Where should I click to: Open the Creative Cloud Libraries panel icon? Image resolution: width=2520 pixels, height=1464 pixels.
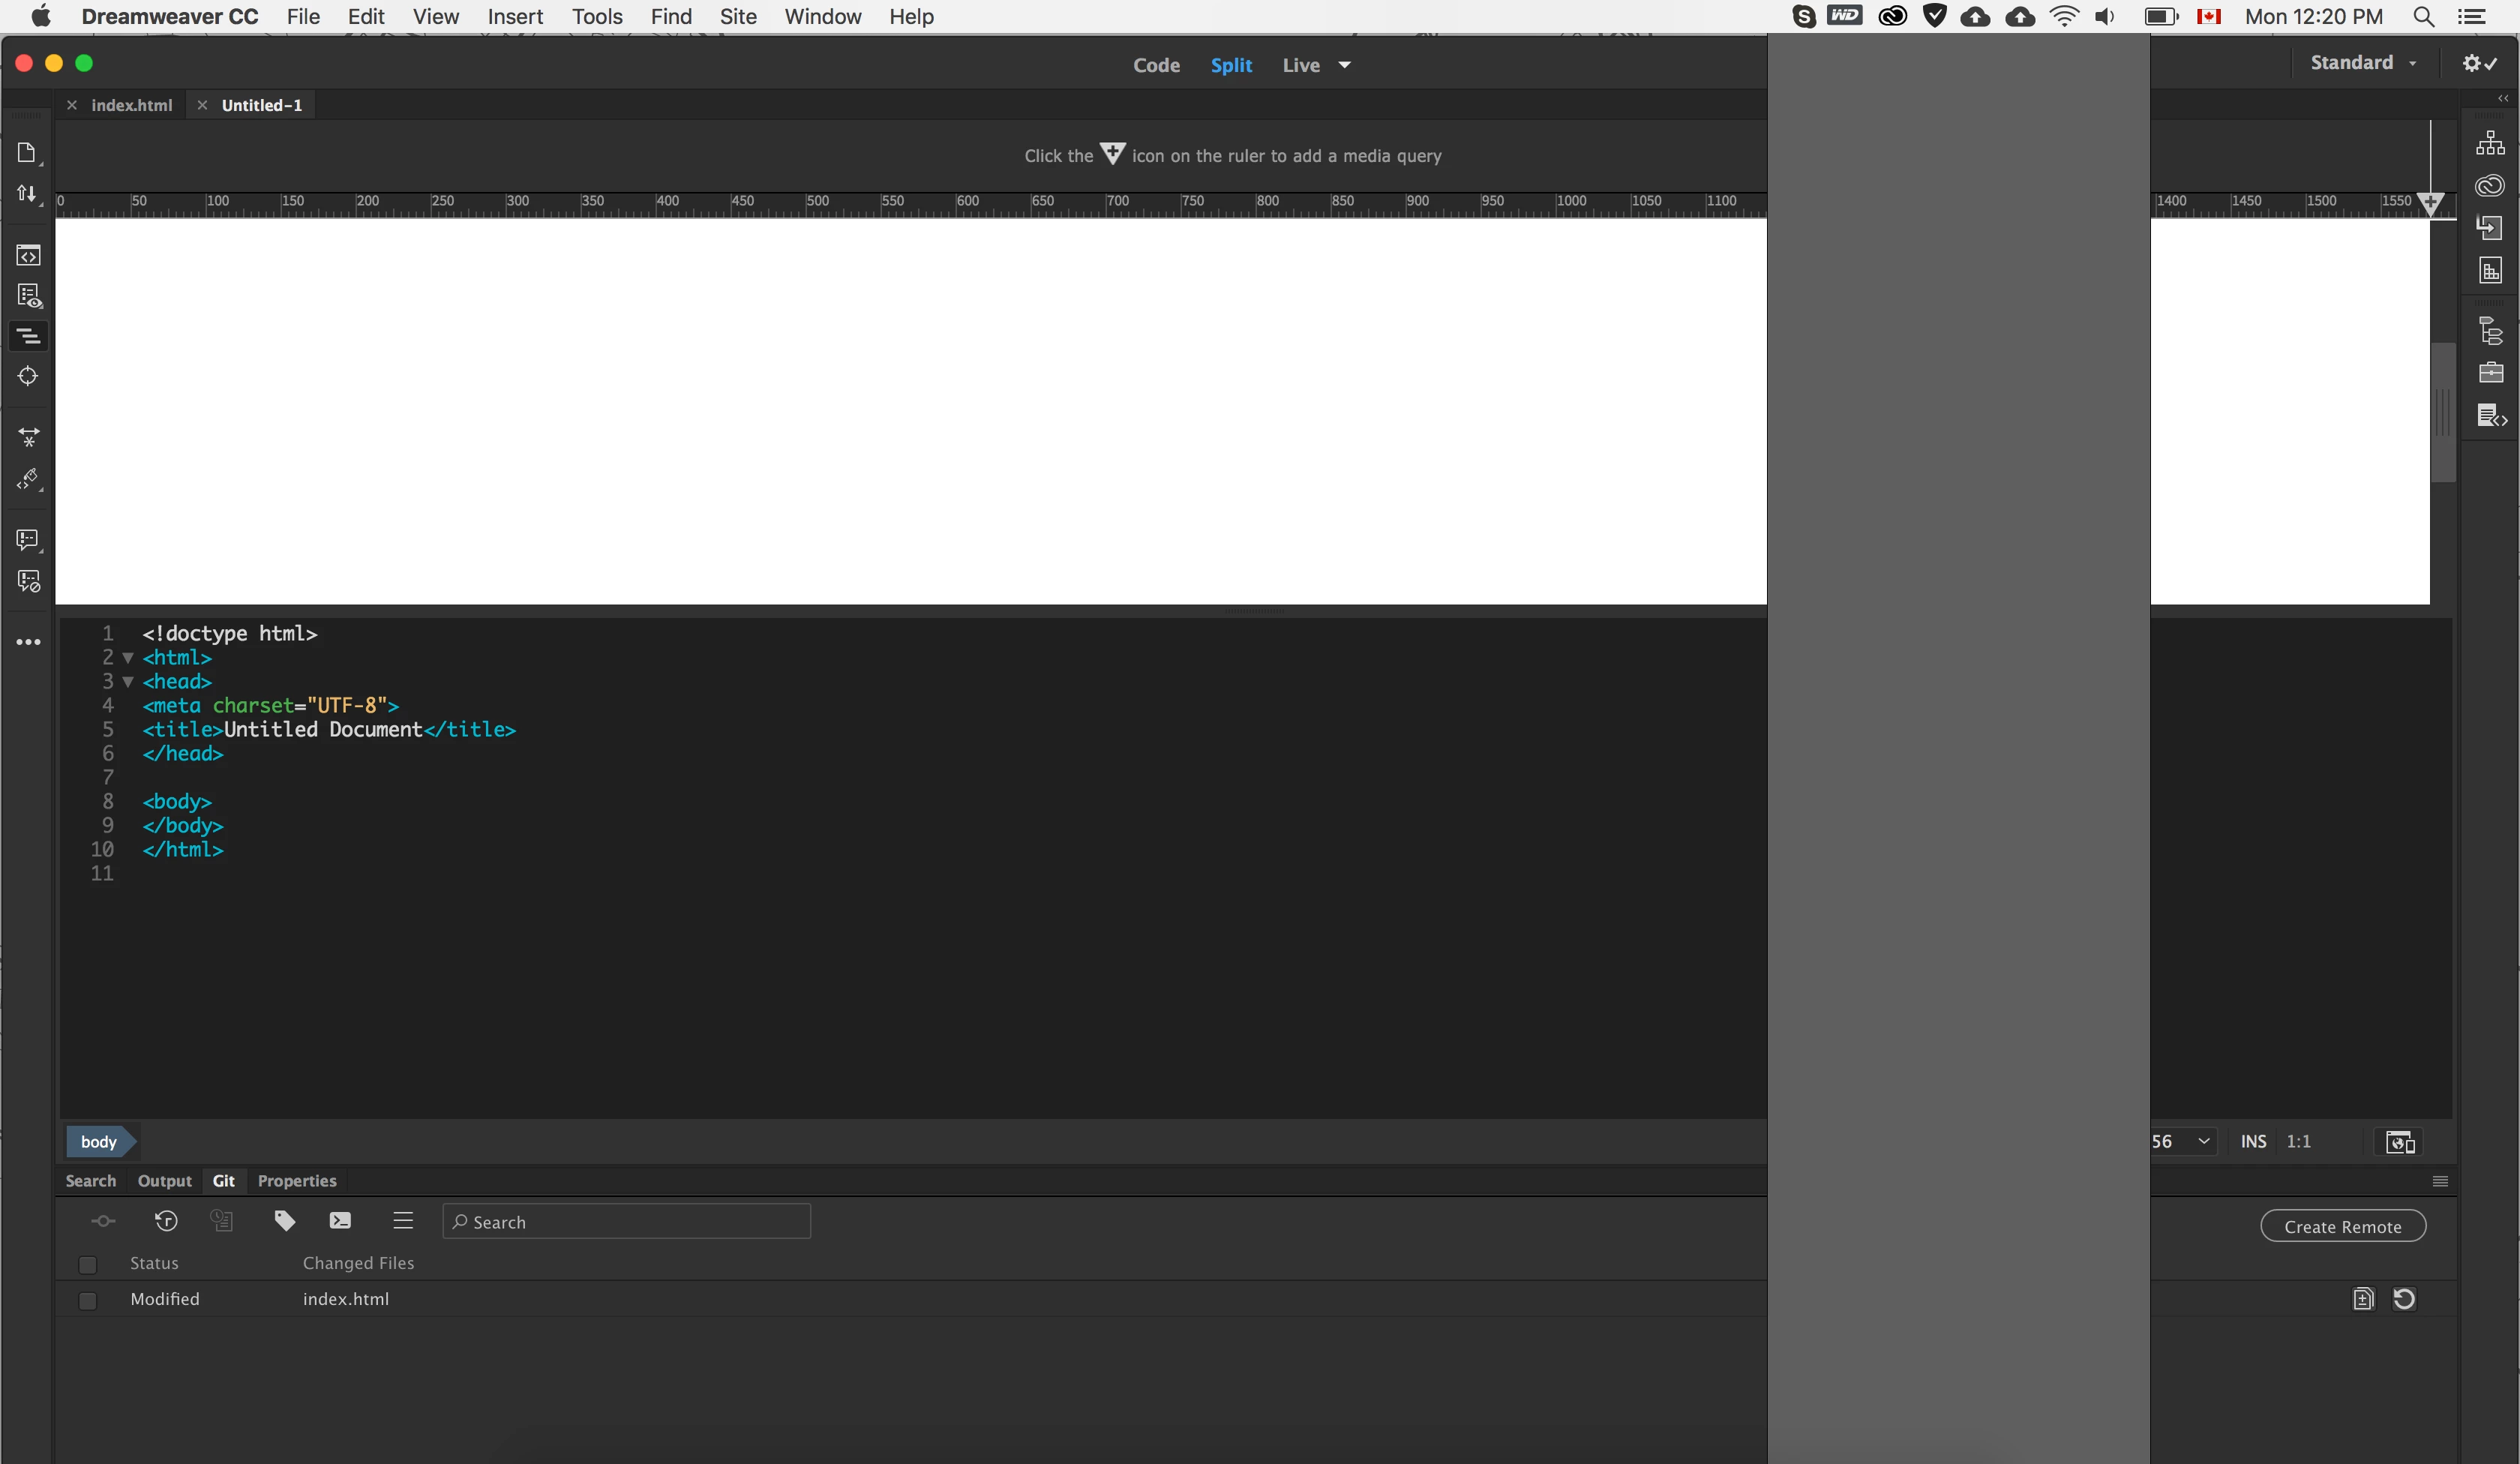pos(2489,186)
